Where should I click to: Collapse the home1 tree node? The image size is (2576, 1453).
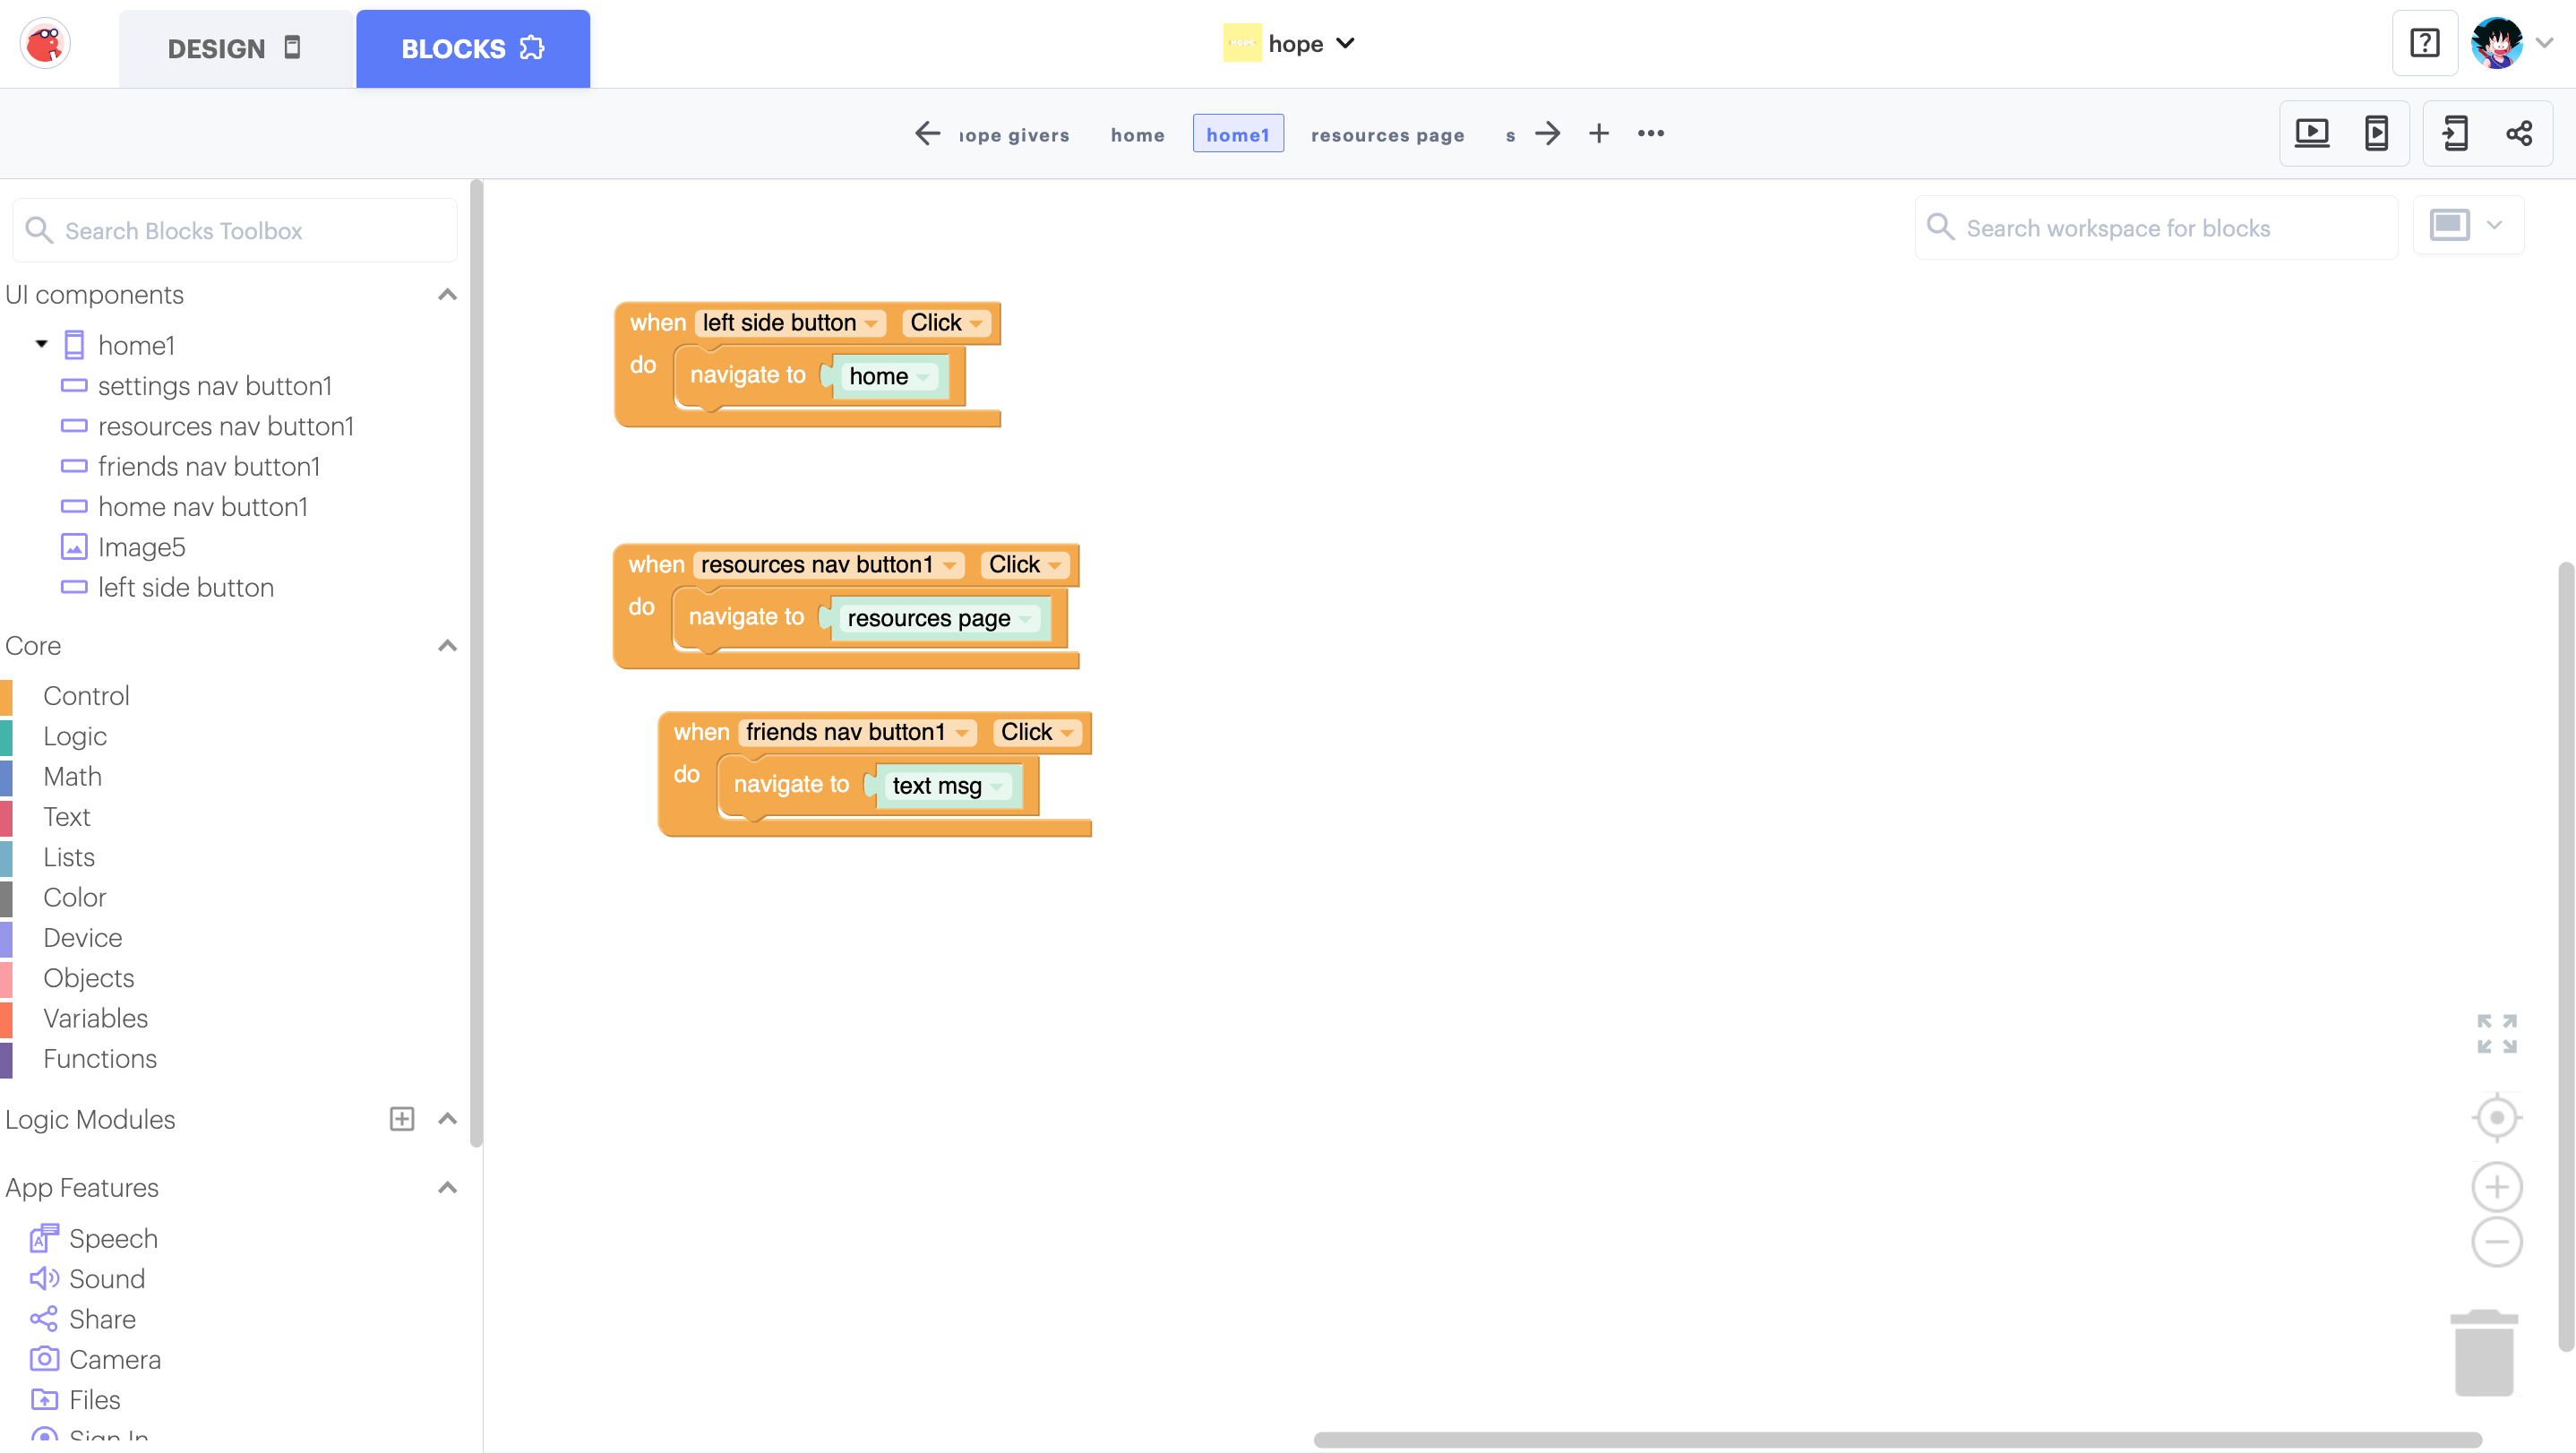[x=41, y=344]
